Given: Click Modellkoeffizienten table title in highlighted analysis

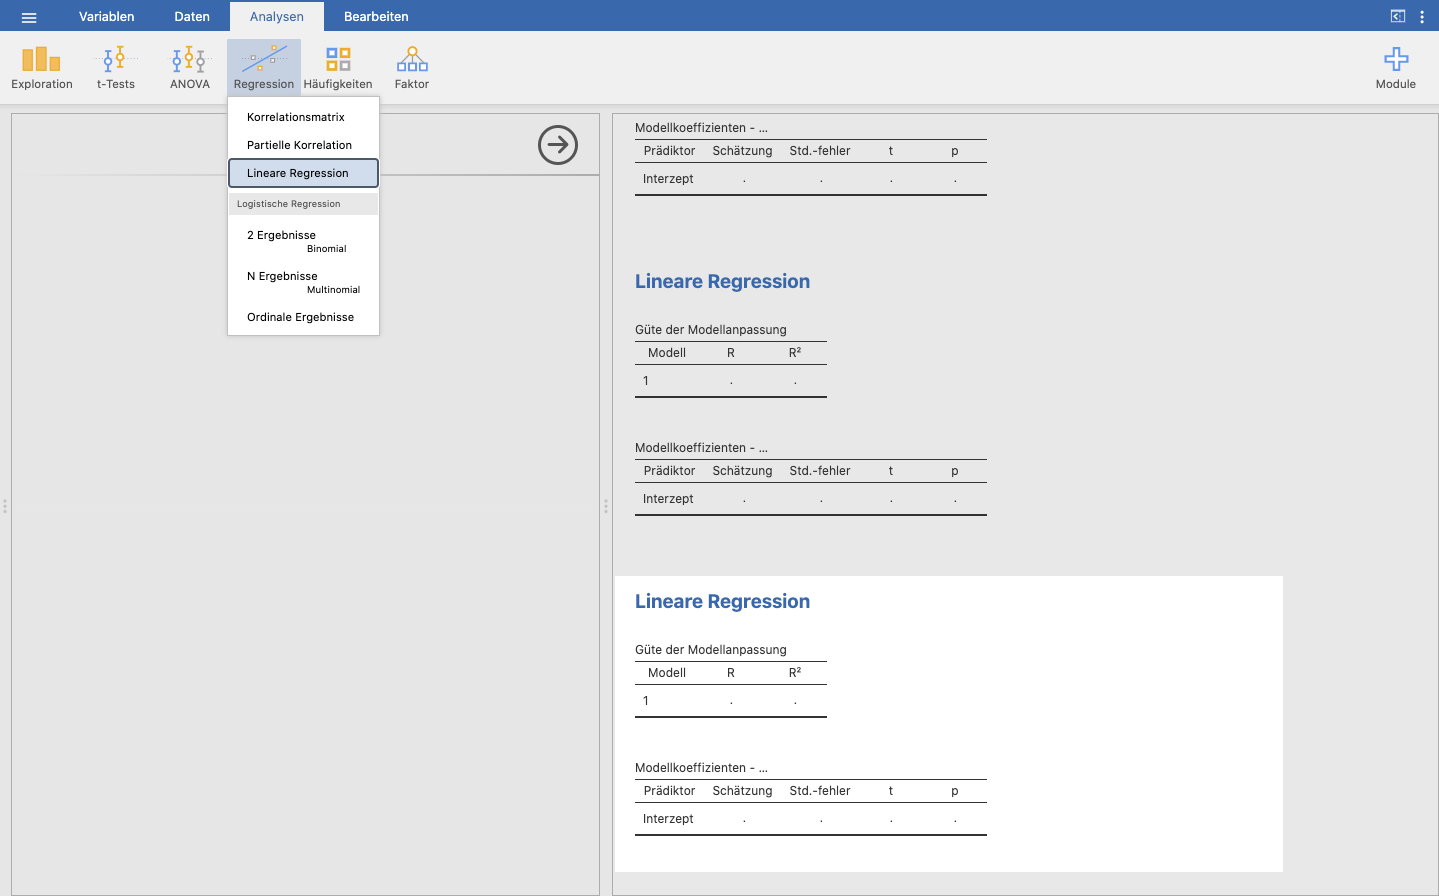Looking at the screenshot, I should coord(701,768).
